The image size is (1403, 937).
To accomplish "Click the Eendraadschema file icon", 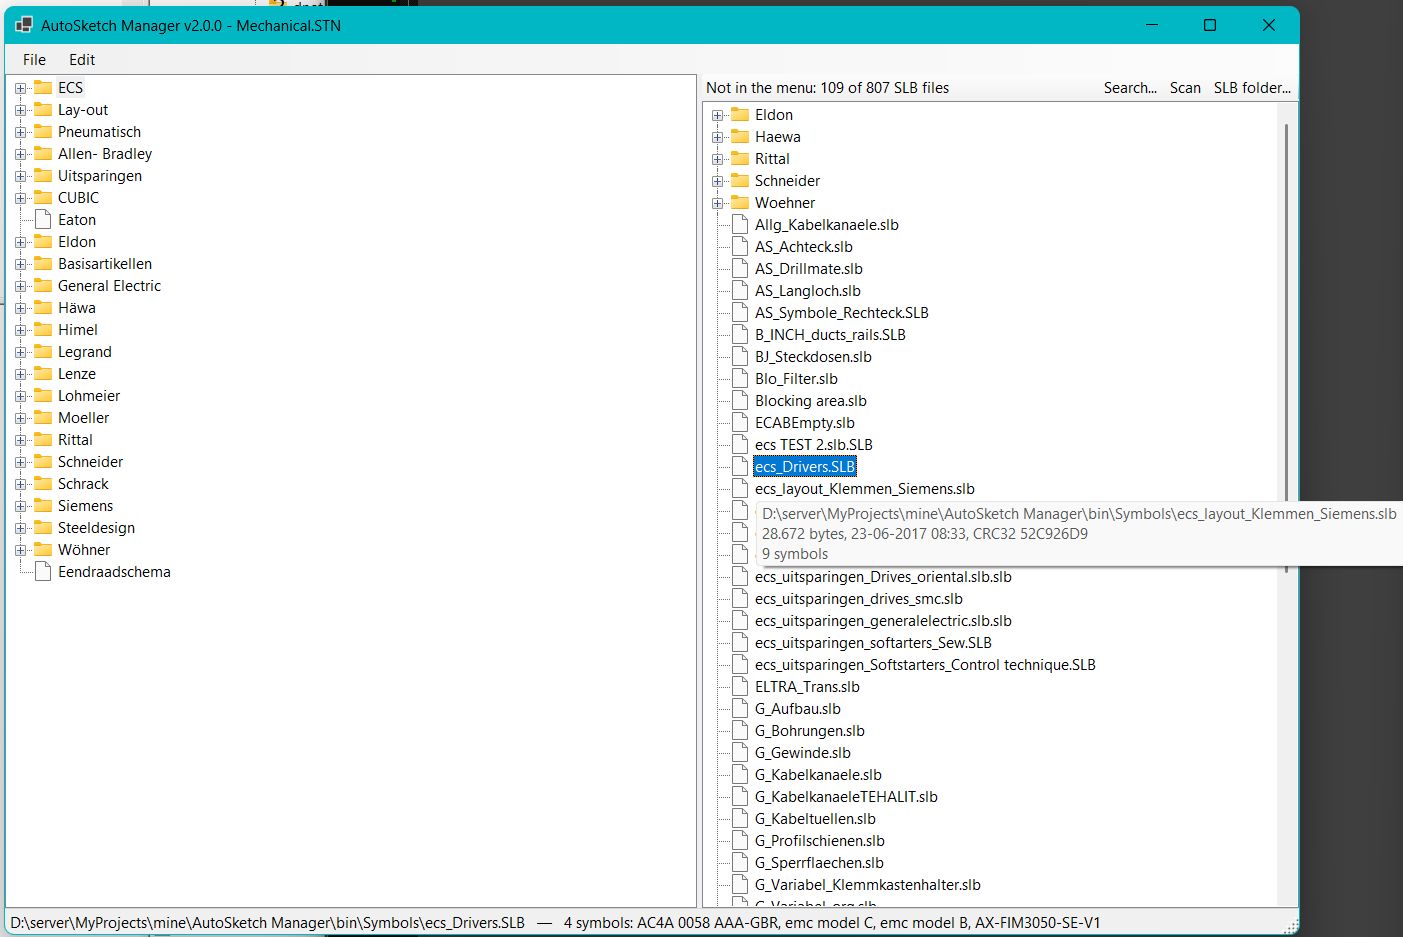I will [x=43, y=571].
